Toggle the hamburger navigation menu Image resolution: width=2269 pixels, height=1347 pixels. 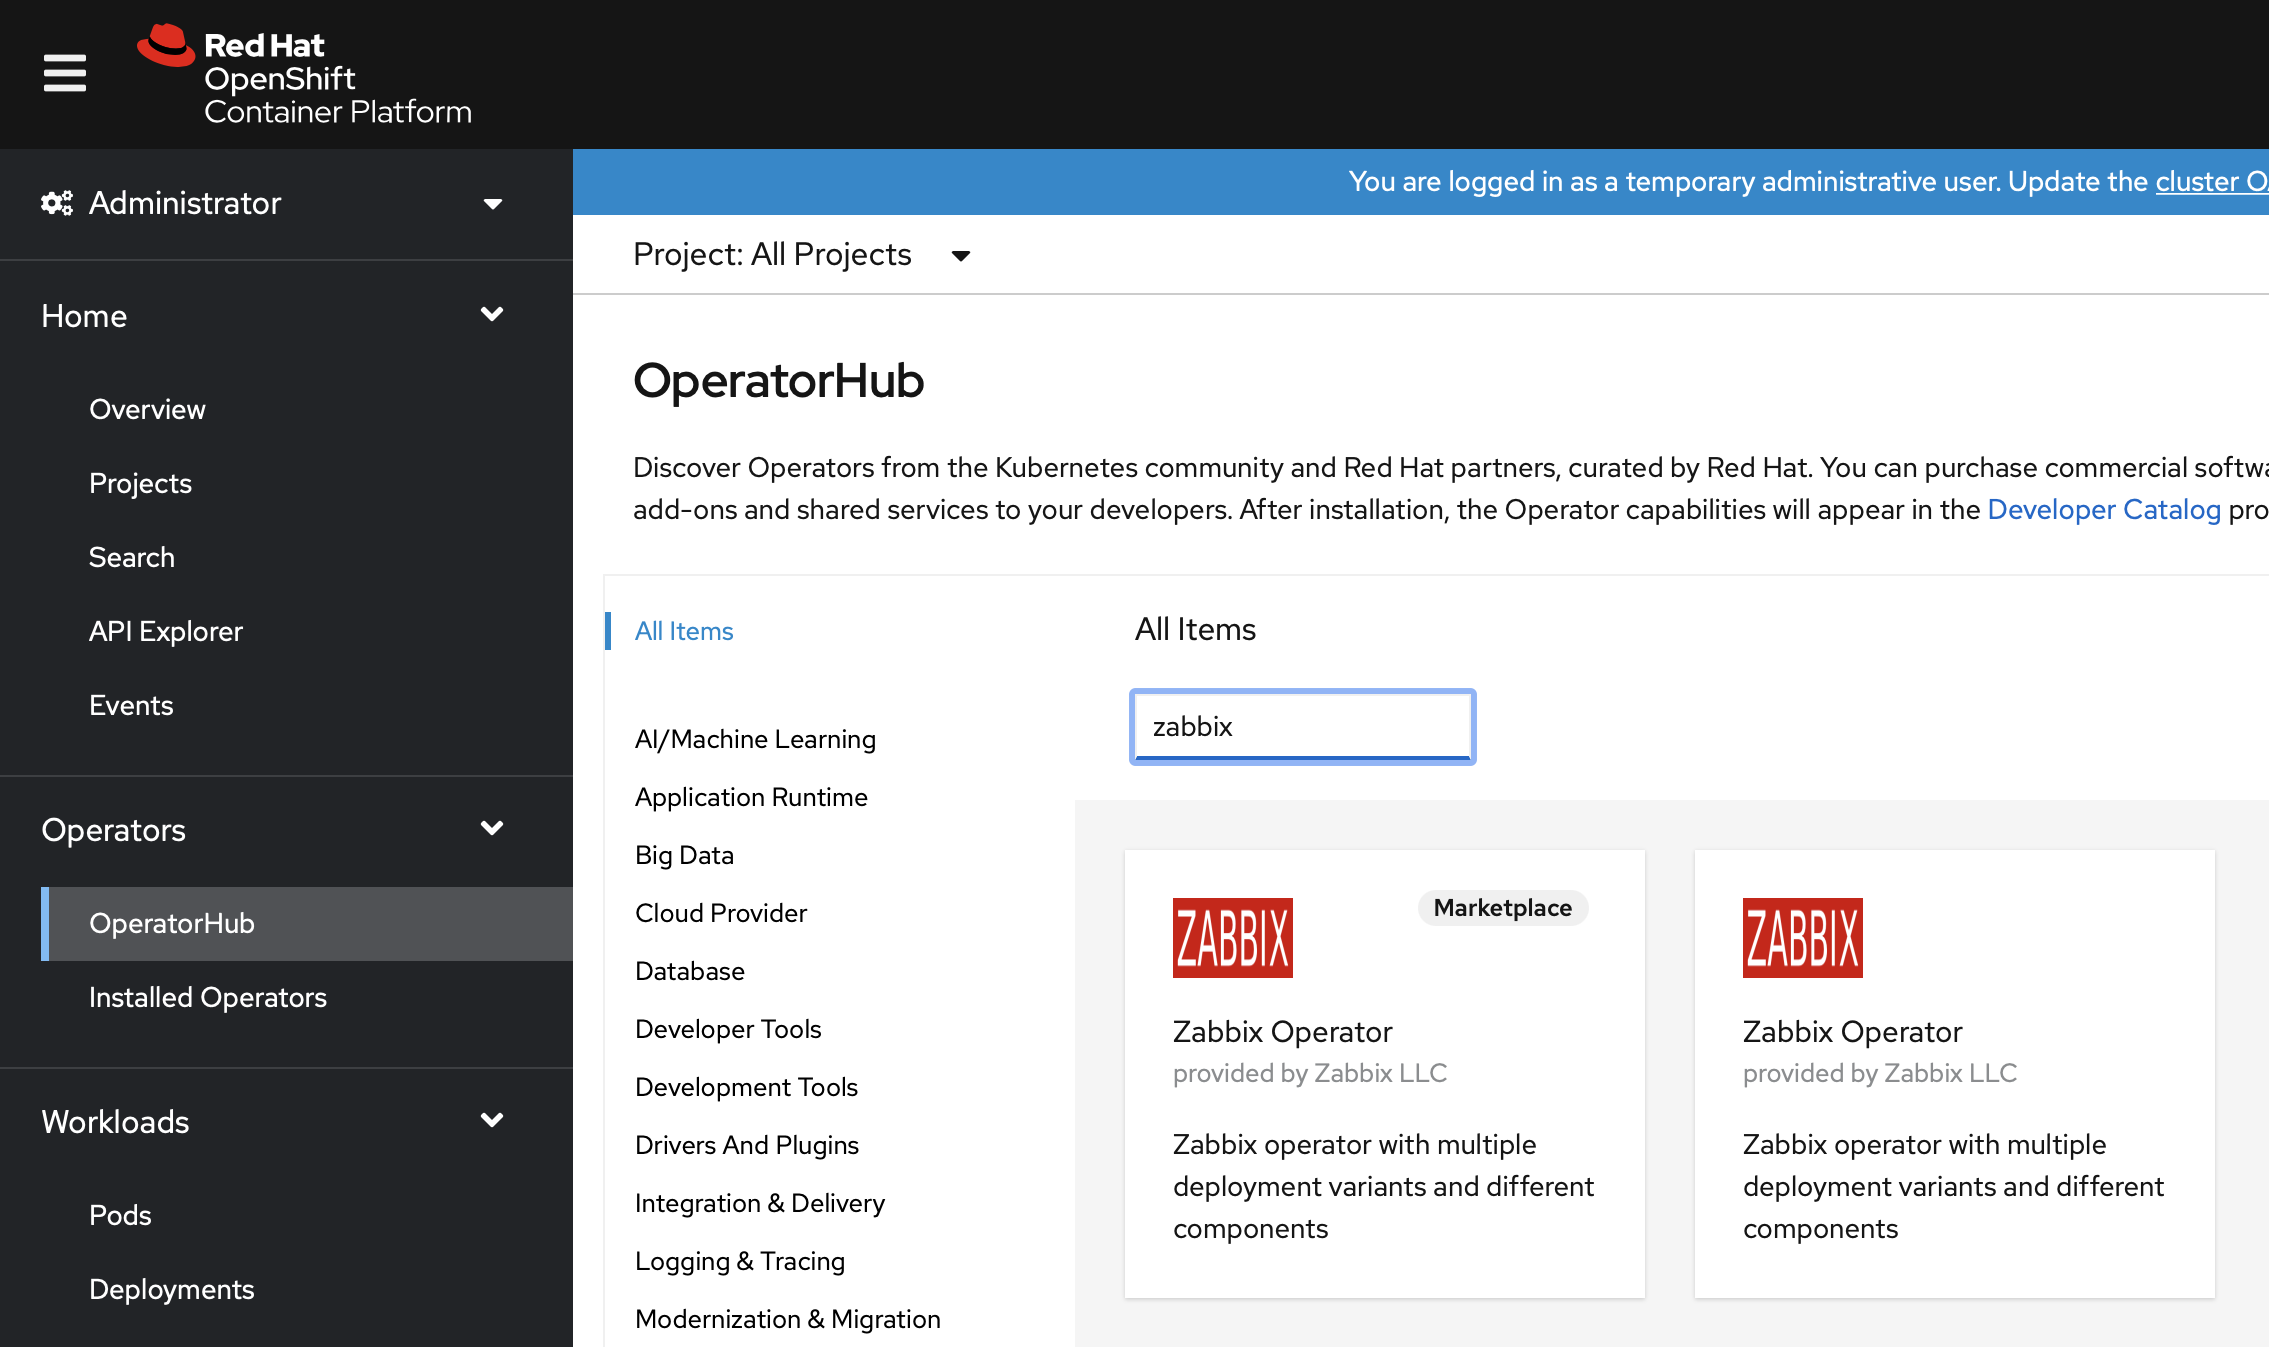pos(65,73)
